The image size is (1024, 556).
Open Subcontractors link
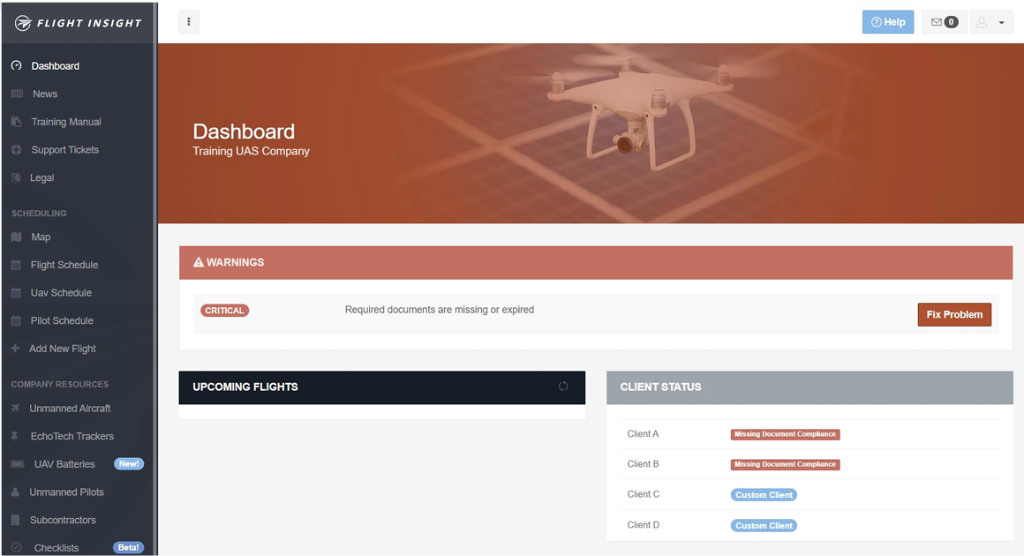tap(63, 520)
